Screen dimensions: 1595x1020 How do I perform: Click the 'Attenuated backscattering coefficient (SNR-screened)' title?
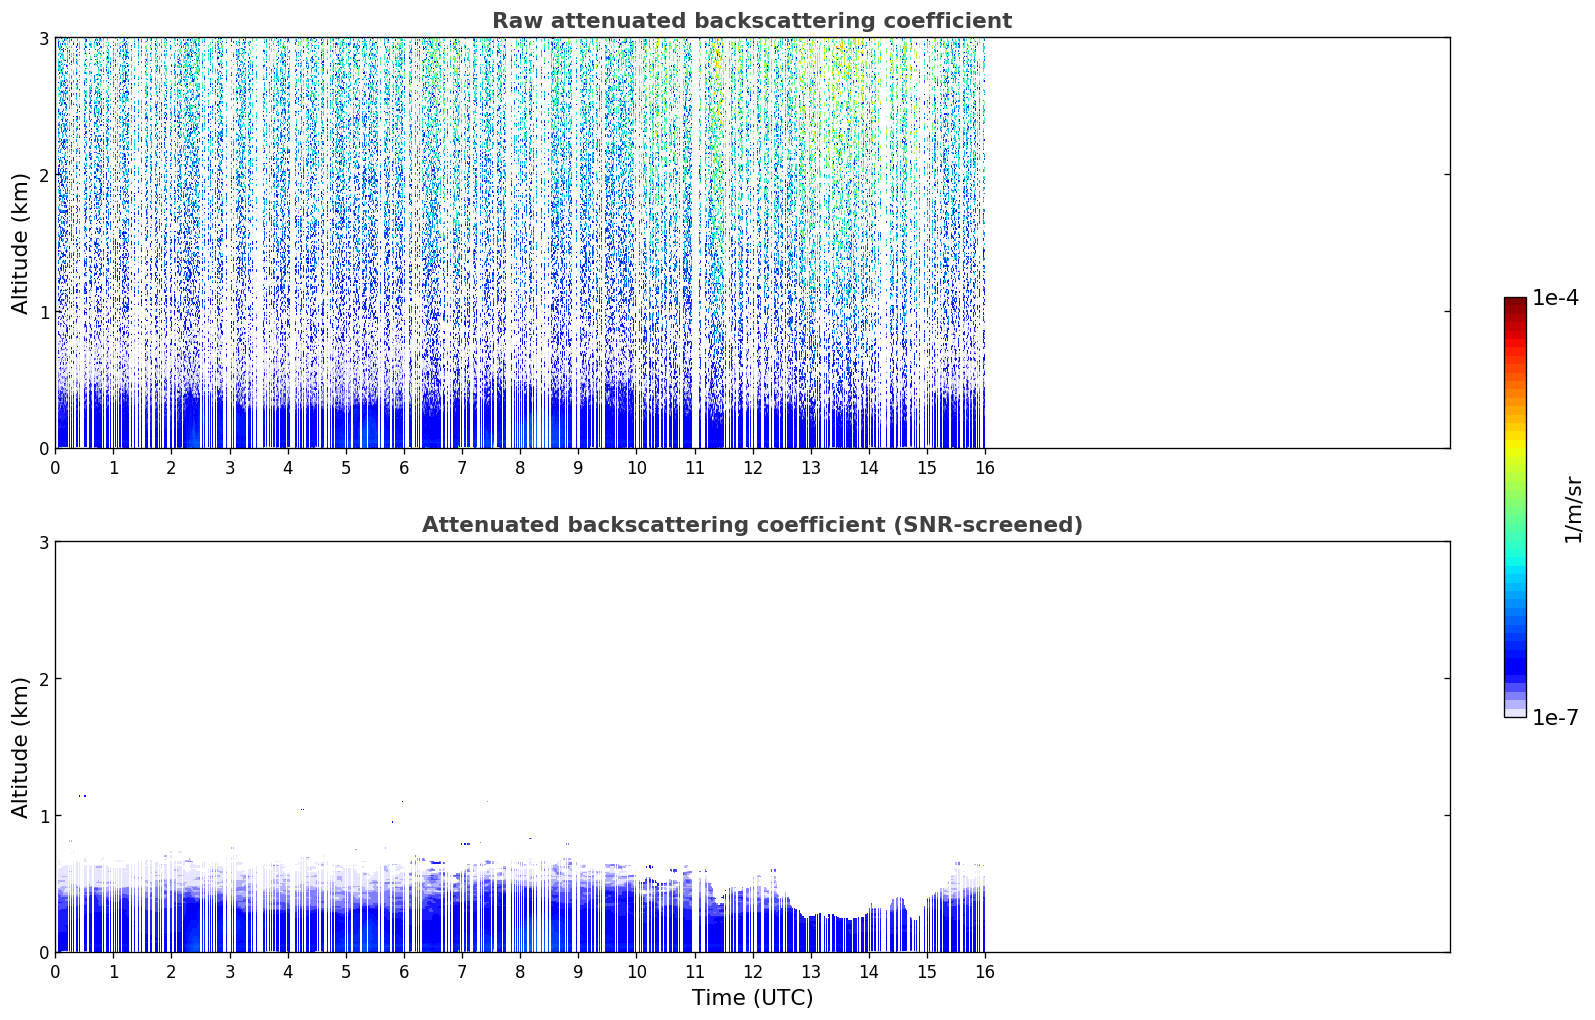(752, 525)
